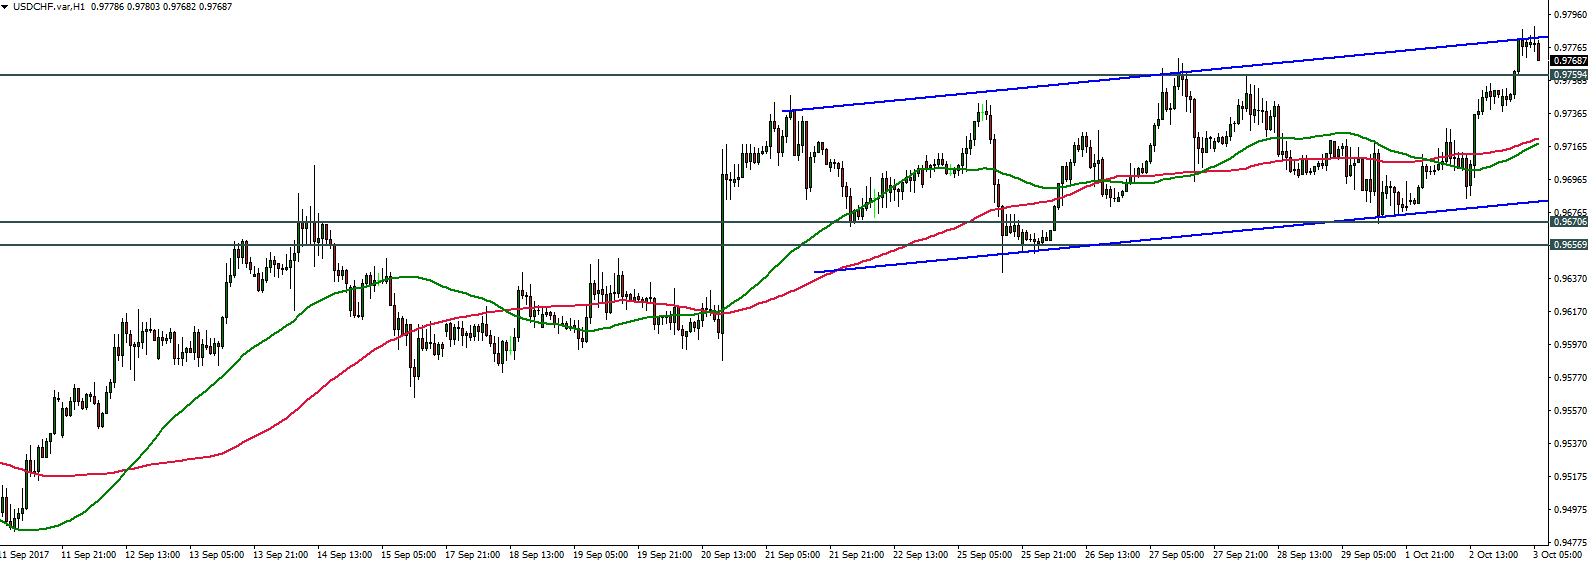Click the 12 Sep 13:00 time label
The height and width of the screenshot is (564, 1588).
point(152,555)
